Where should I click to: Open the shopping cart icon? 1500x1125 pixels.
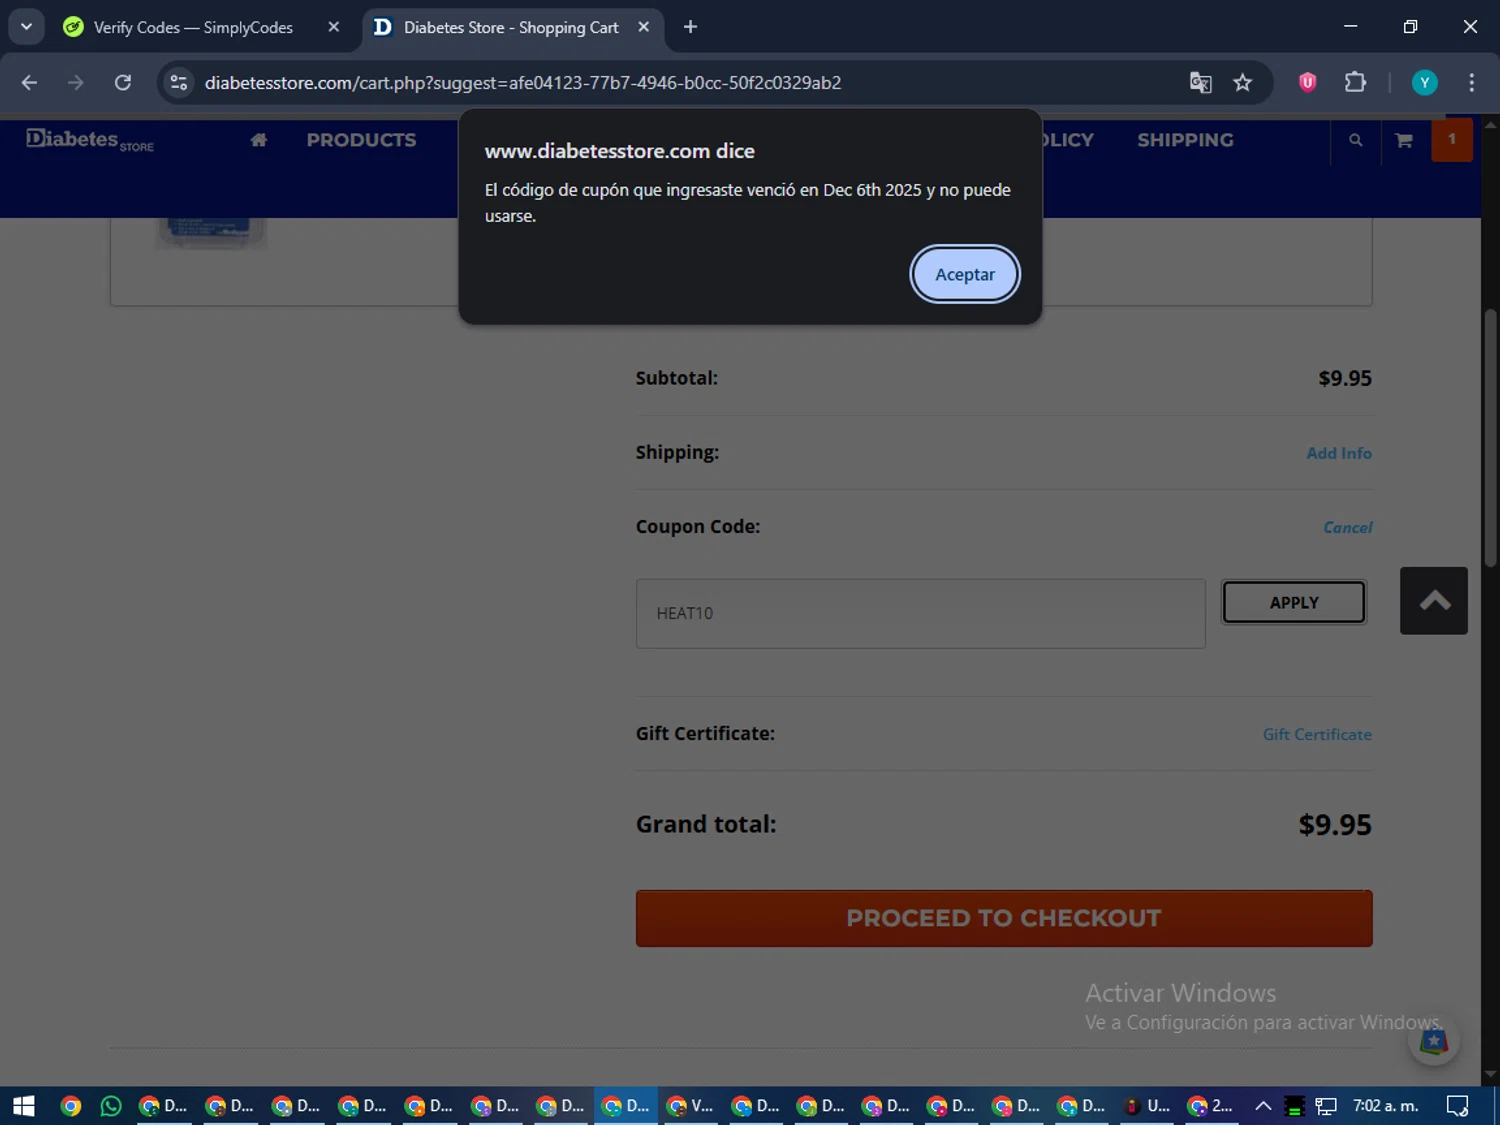(1404, 140)
